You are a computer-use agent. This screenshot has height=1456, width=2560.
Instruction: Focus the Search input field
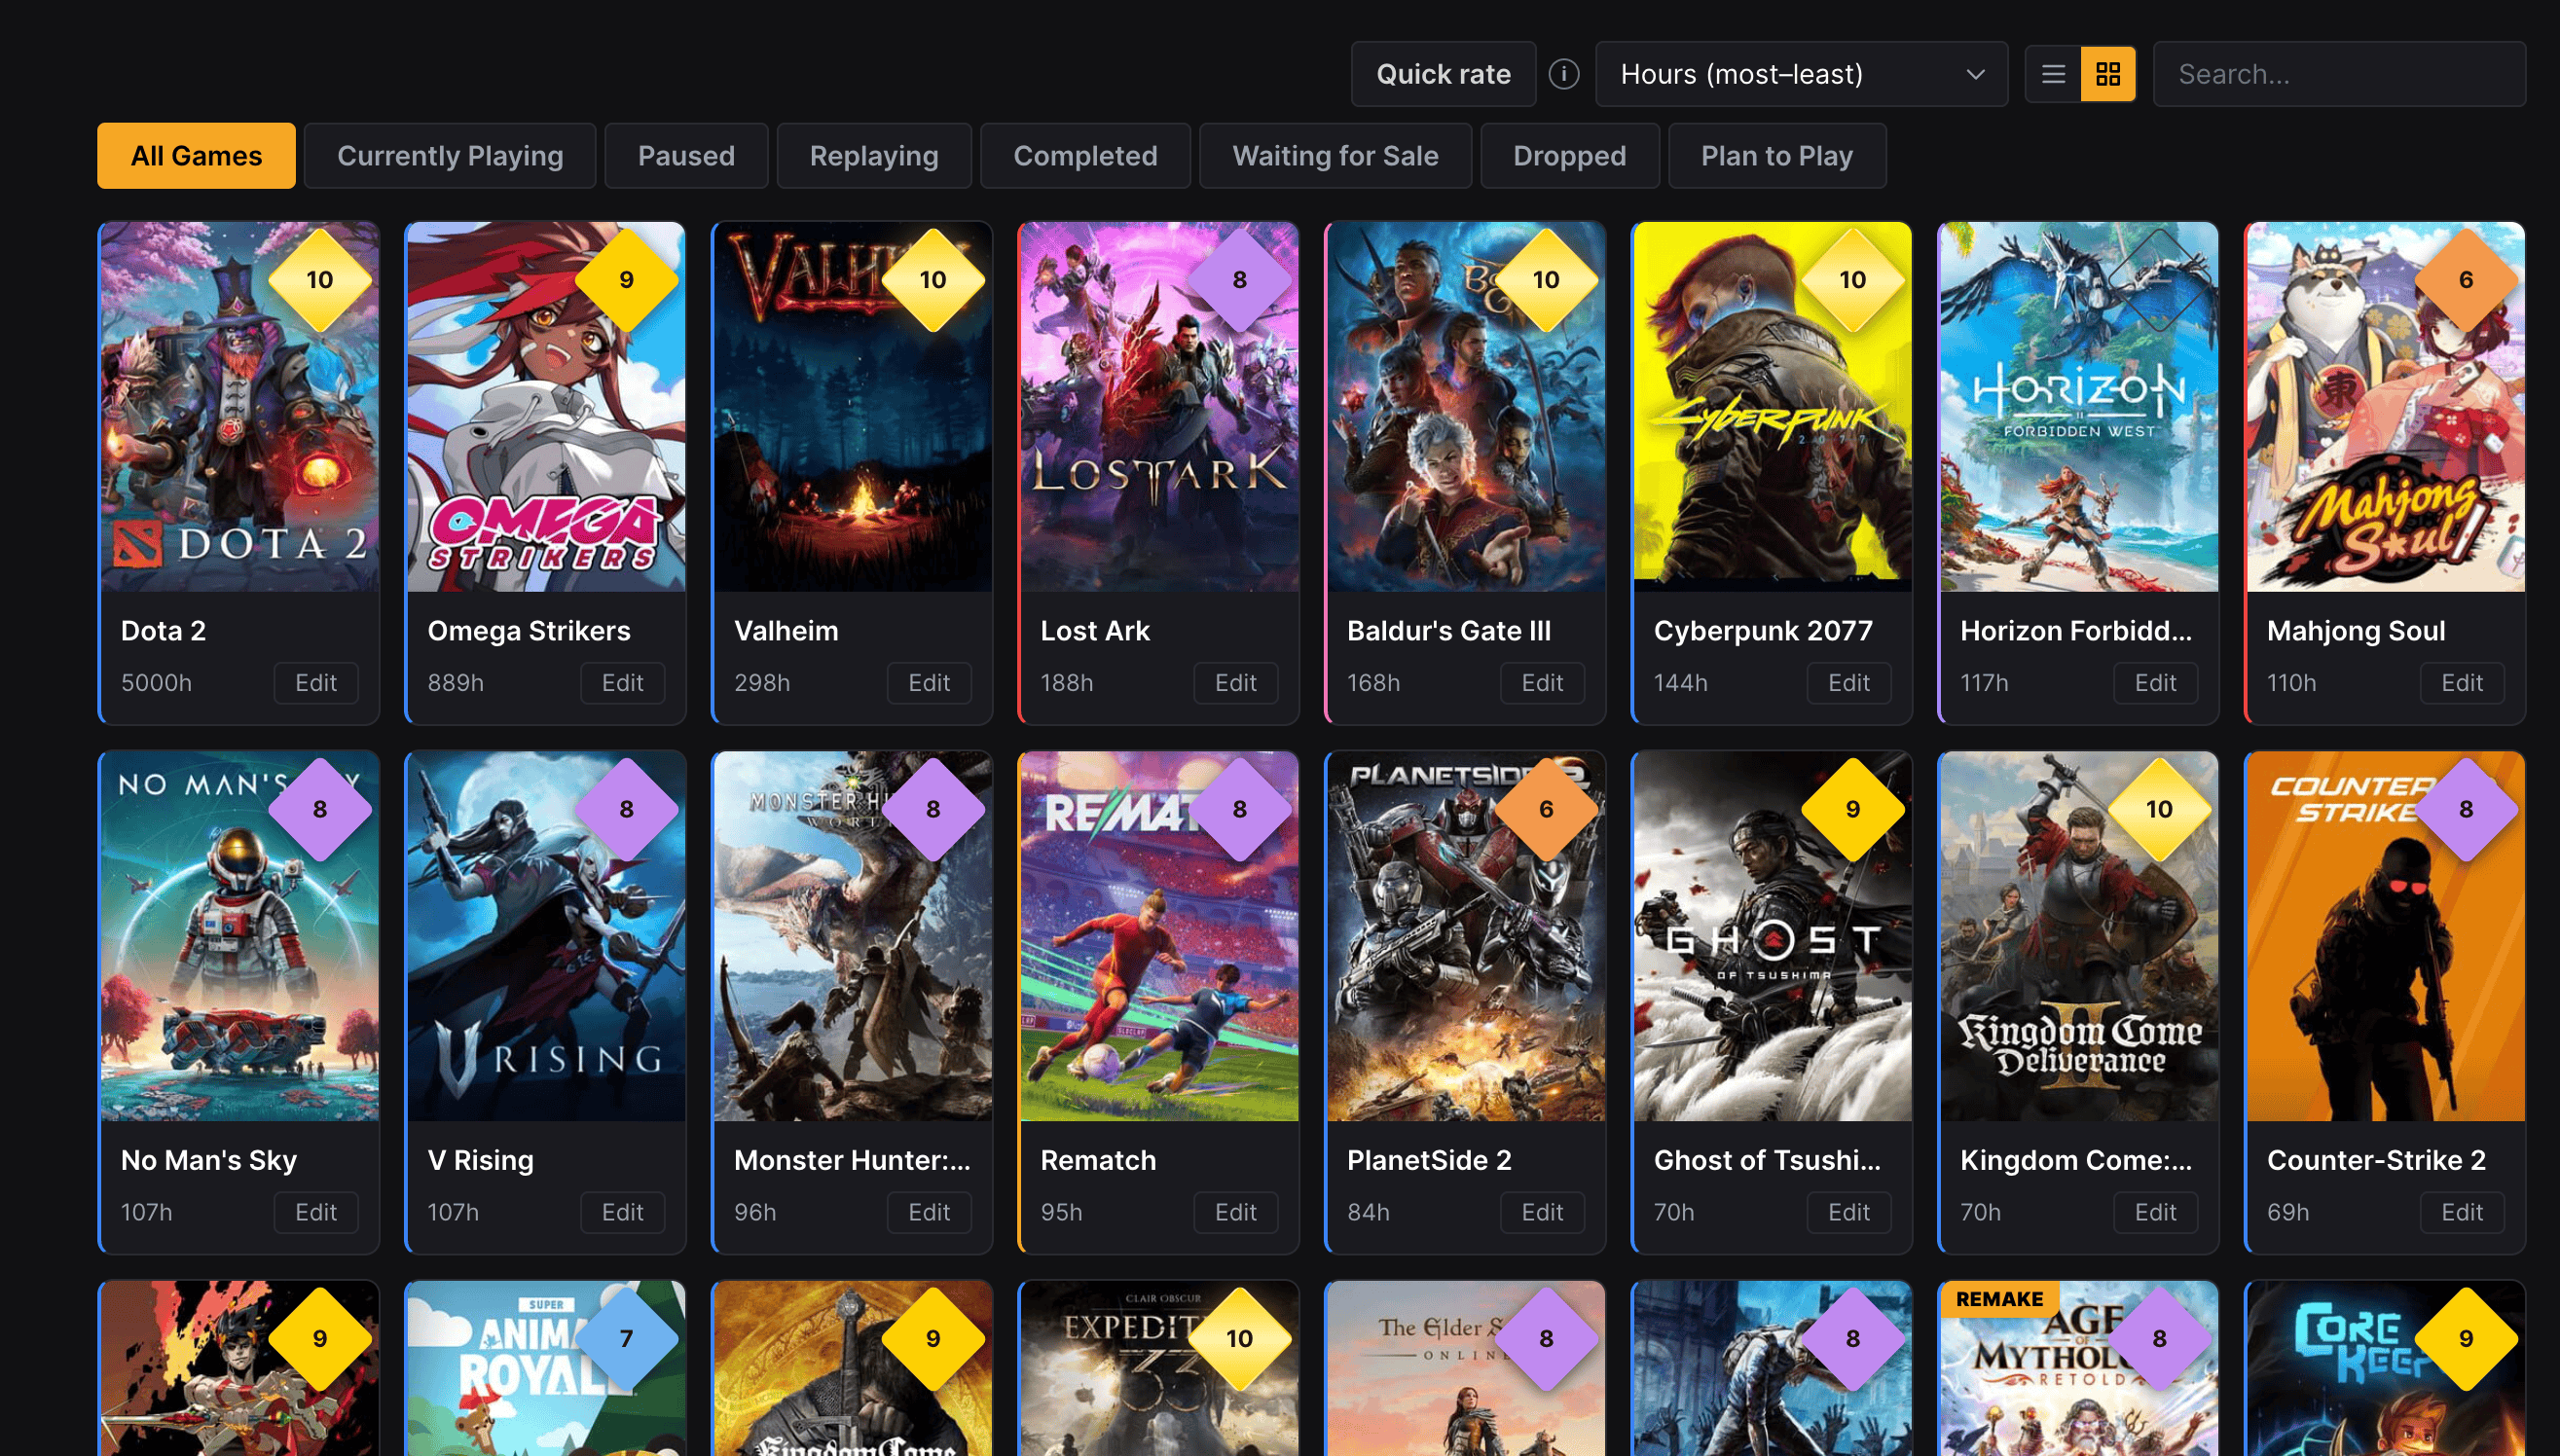click(2339, 74)
